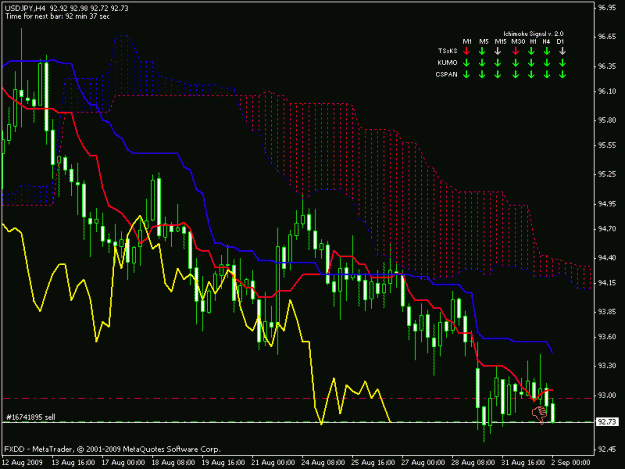Click the 92.45 price axis label
Screen dimensions: 625x469
coord(607,449)
